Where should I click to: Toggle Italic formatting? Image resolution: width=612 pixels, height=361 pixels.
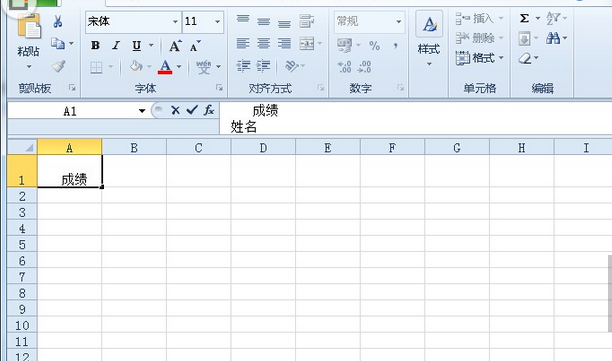tap(116, 46)
